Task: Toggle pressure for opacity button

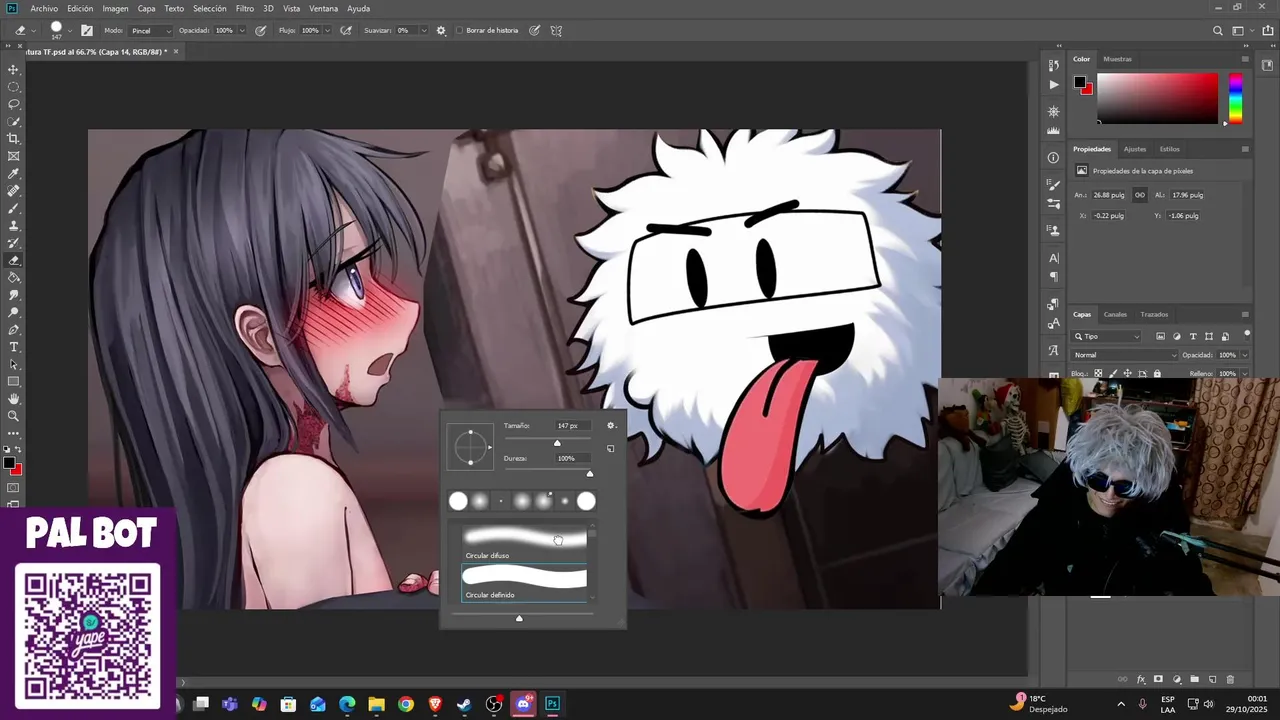Action: click(261, 30)
